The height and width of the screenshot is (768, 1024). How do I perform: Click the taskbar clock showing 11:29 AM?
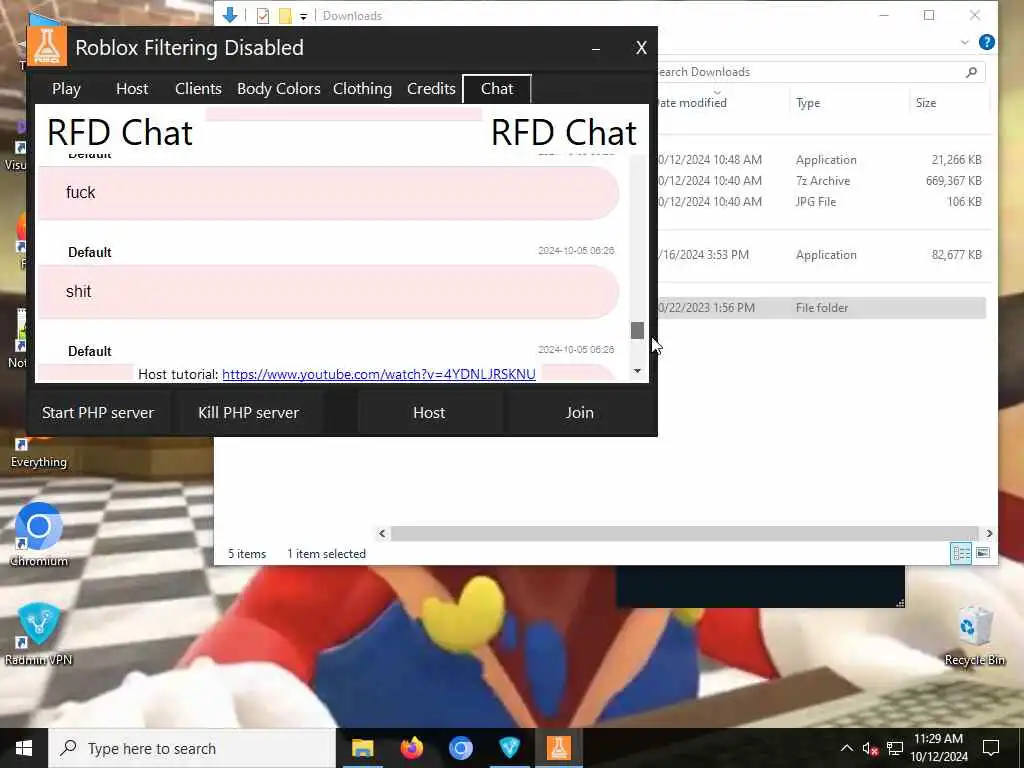point(938,748)
